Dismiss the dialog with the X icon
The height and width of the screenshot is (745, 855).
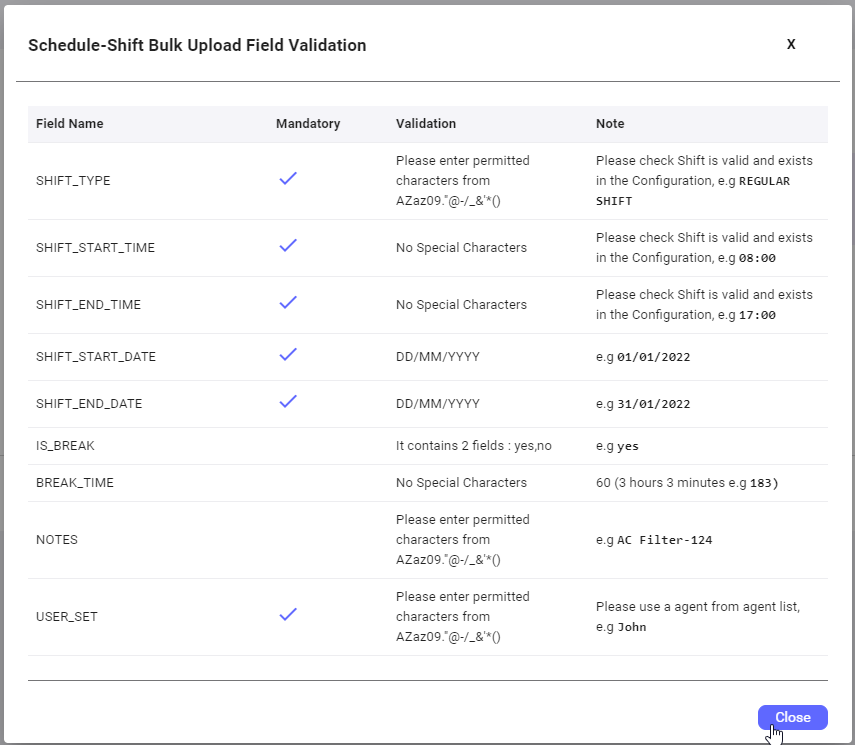[791, 44]
